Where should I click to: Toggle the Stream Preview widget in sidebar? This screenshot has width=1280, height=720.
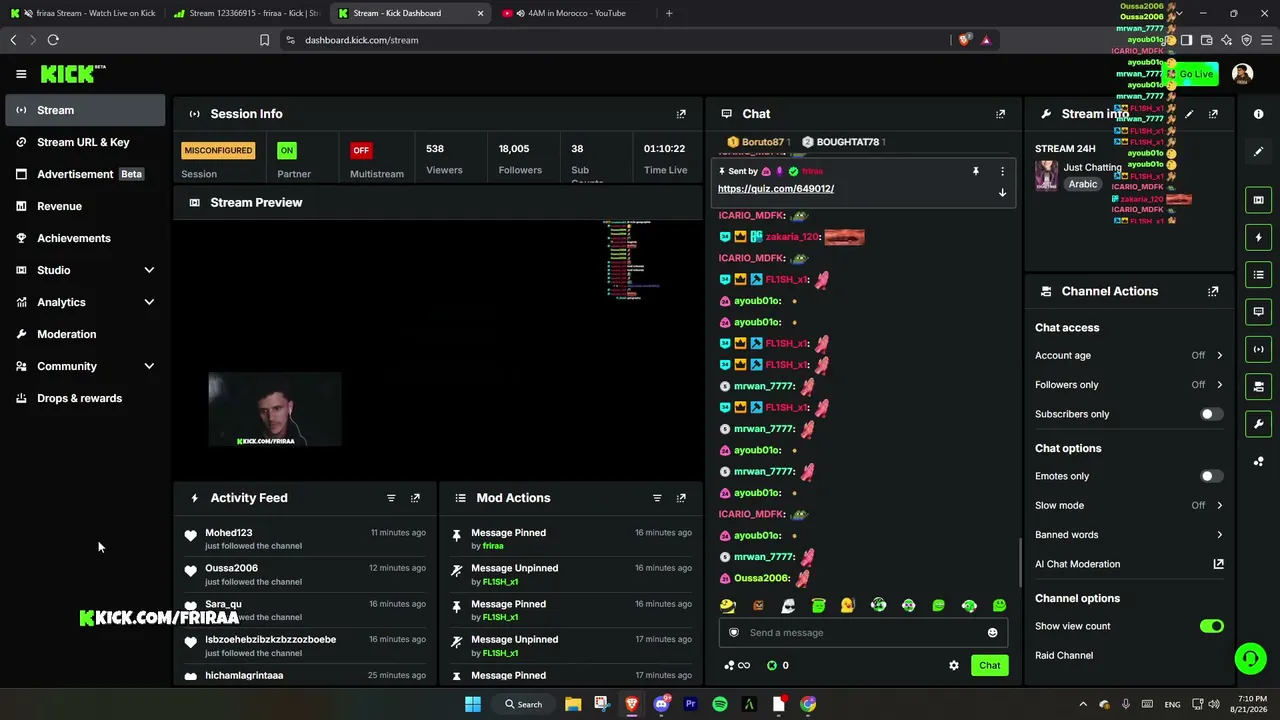pos(1258,200)
